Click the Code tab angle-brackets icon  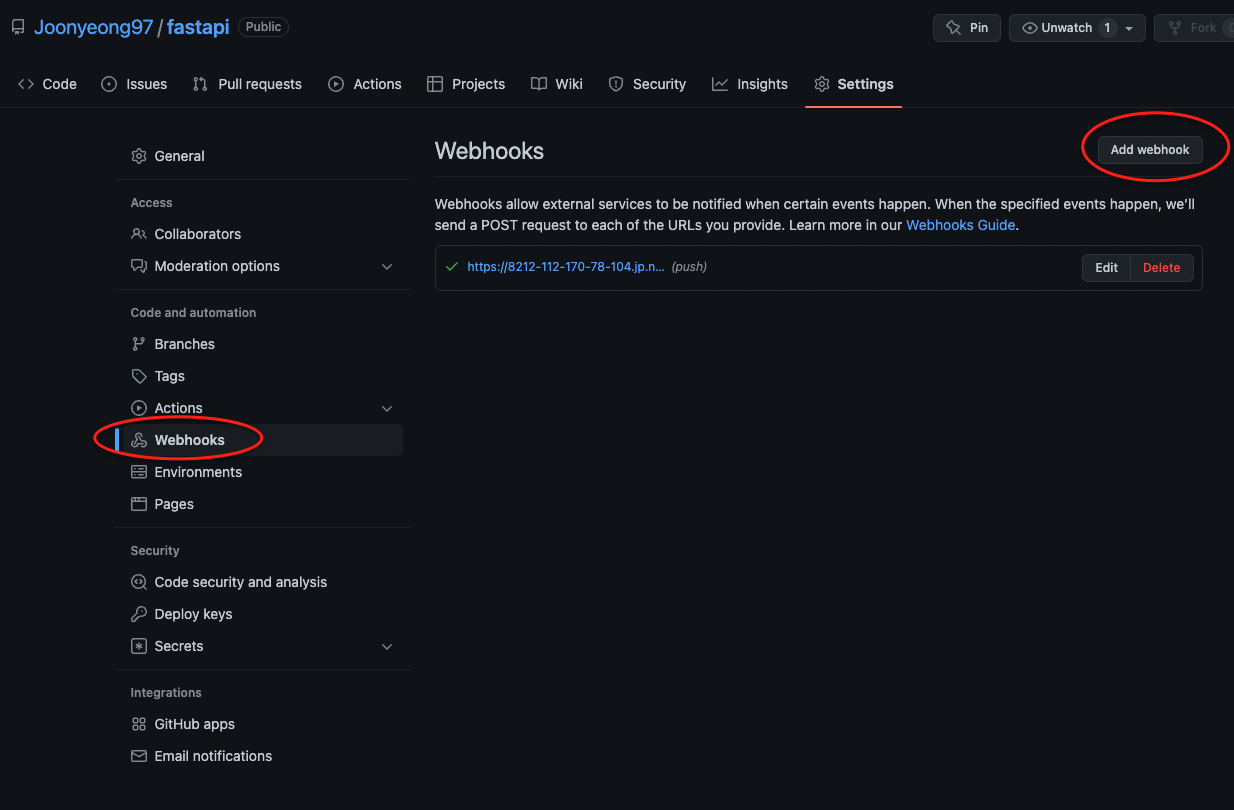26,84
